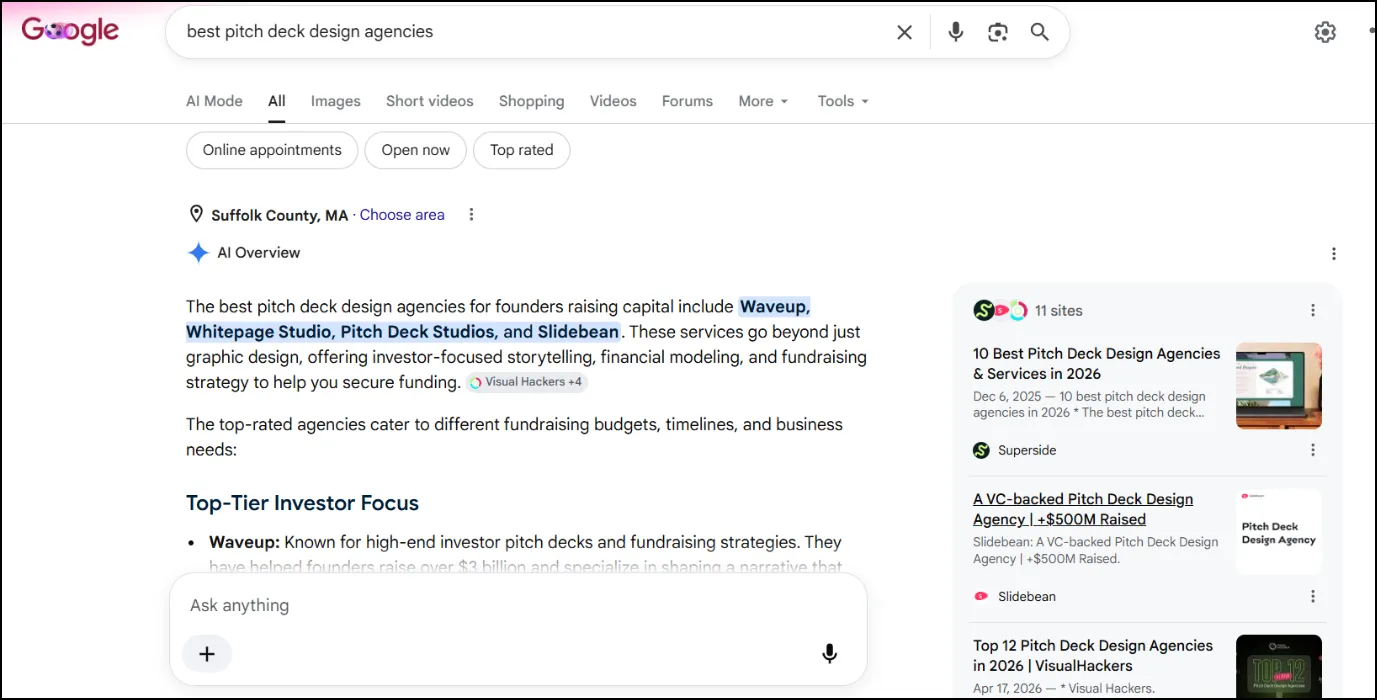Open three-dot menu for the Superside source
This screenshot has width=1384, height=700.
[x=1313, y=450]
